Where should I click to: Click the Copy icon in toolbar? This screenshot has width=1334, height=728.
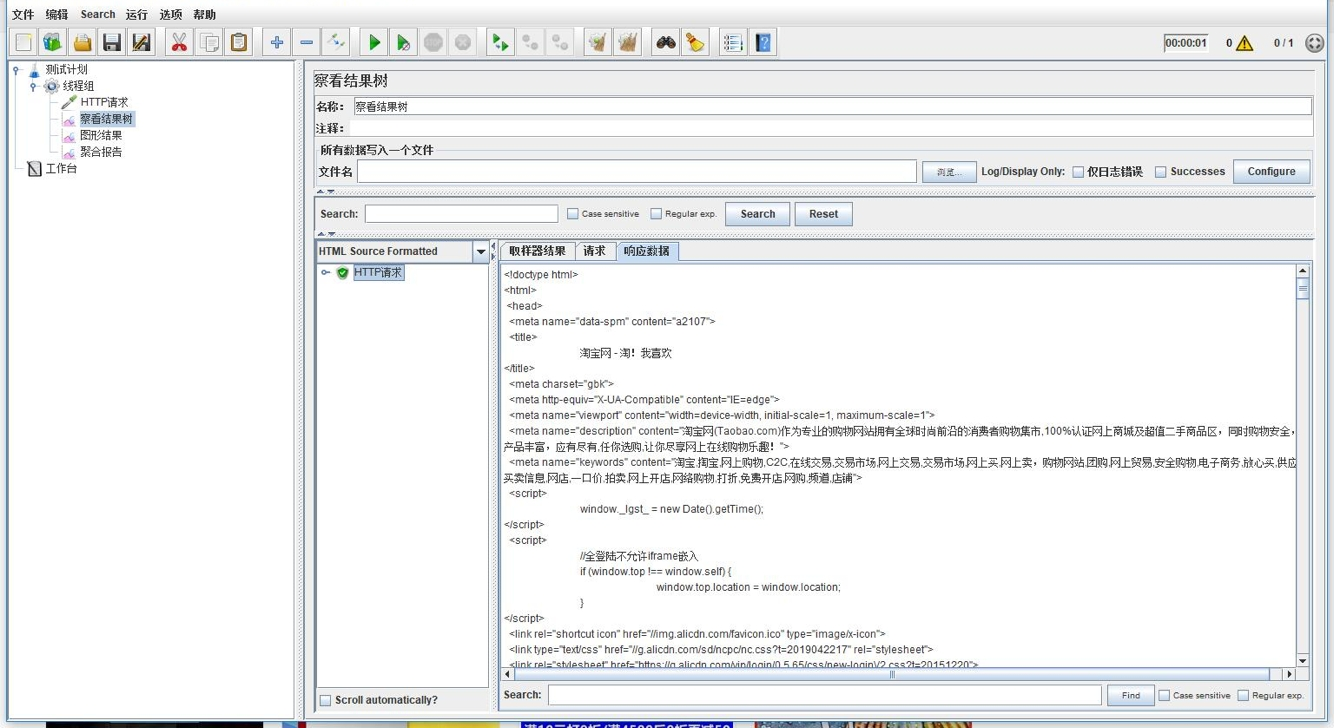click(209, 42)
